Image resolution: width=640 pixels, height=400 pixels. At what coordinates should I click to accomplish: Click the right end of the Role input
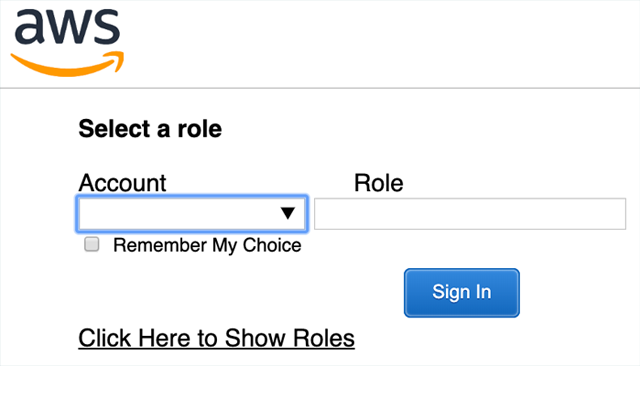615,214
